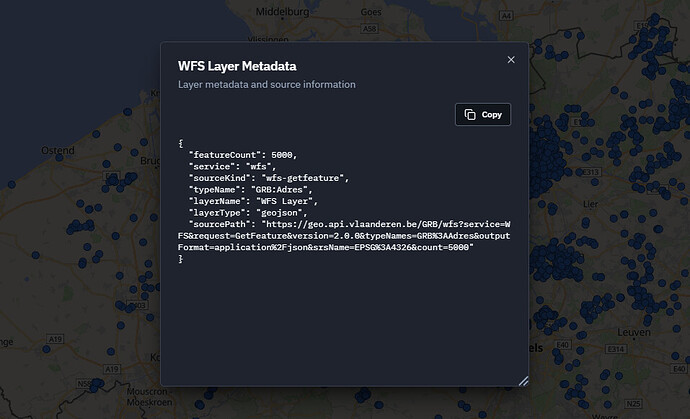The width and height of the screenshot is (690, 419).
Task: Click the A4 road shield
Action: coord(506,16)
